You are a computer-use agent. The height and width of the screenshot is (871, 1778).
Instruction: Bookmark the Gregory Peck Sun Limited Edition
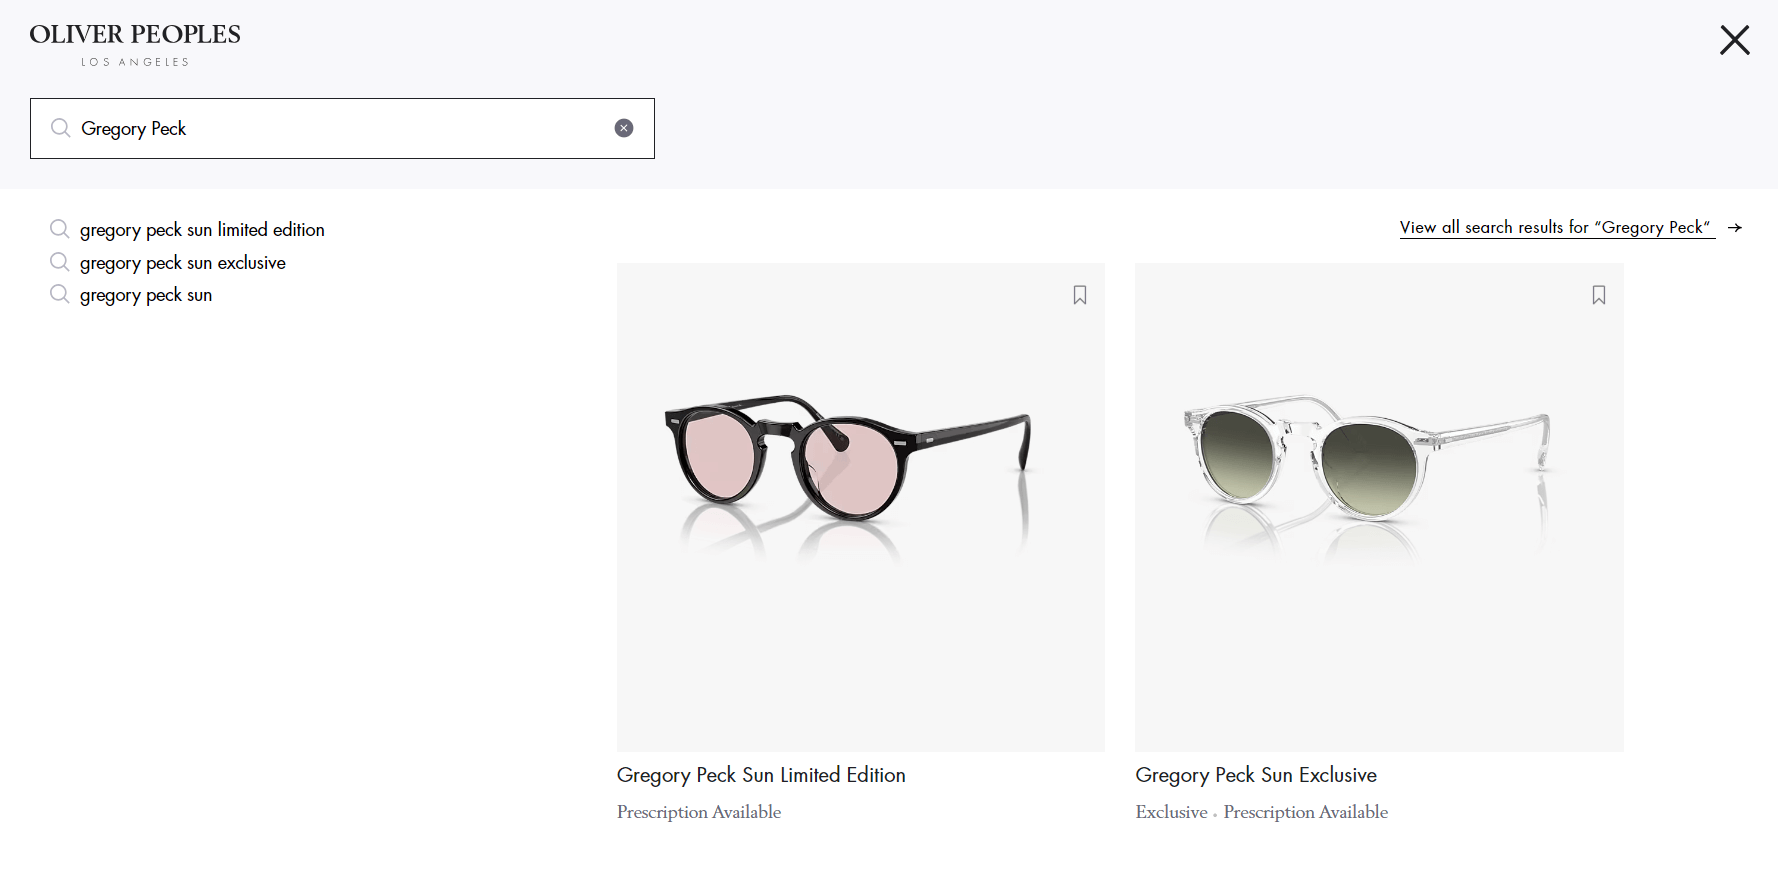click(1080, 294)
